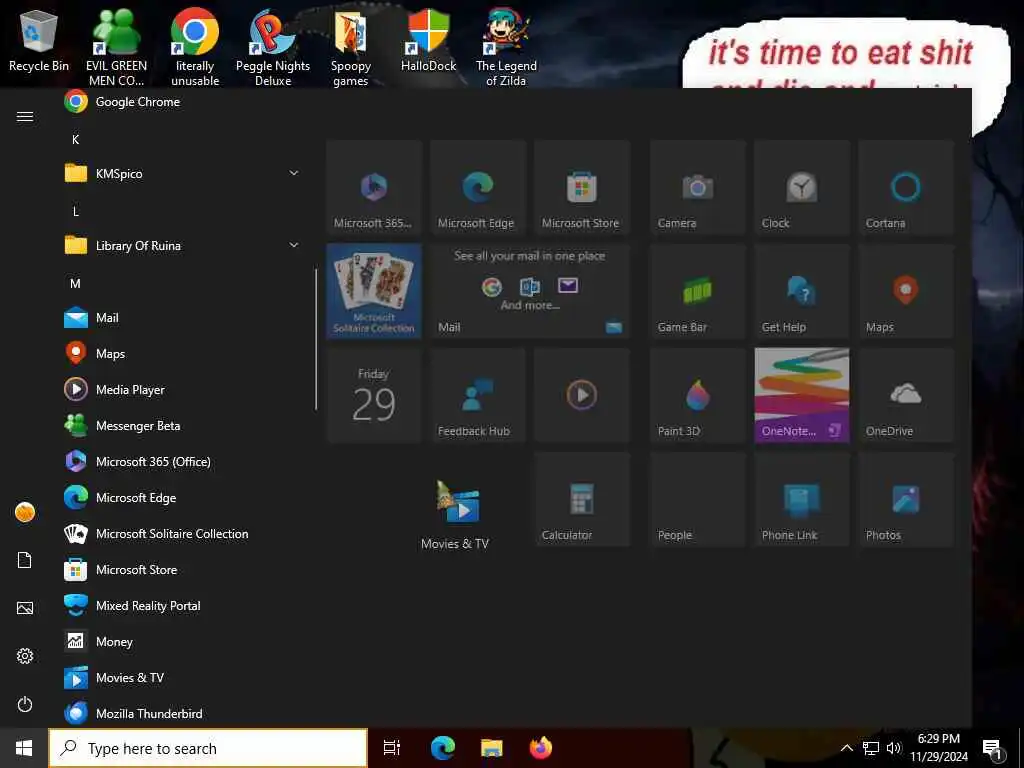Open the Cortana tile
Screen dimensions: 1024x768
coord(906,187)
